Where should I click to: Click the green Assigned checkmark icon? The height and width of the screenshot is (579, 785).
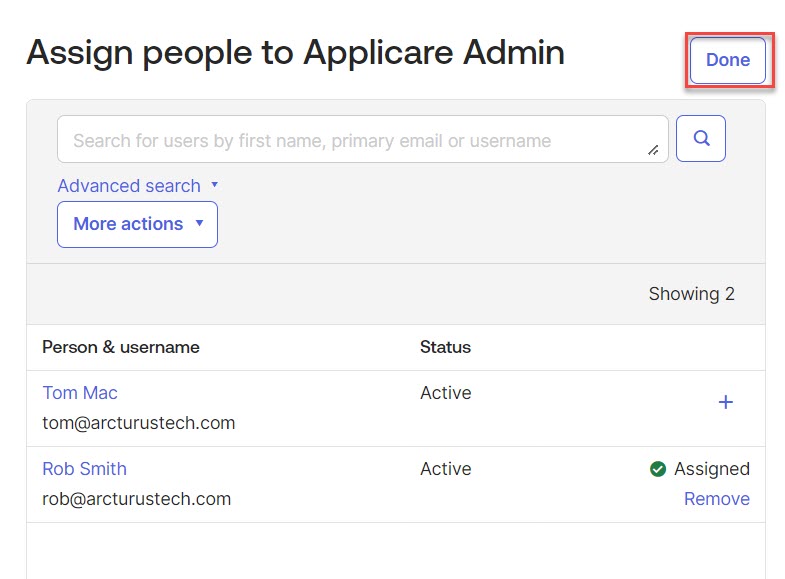(x=658, y=469)
